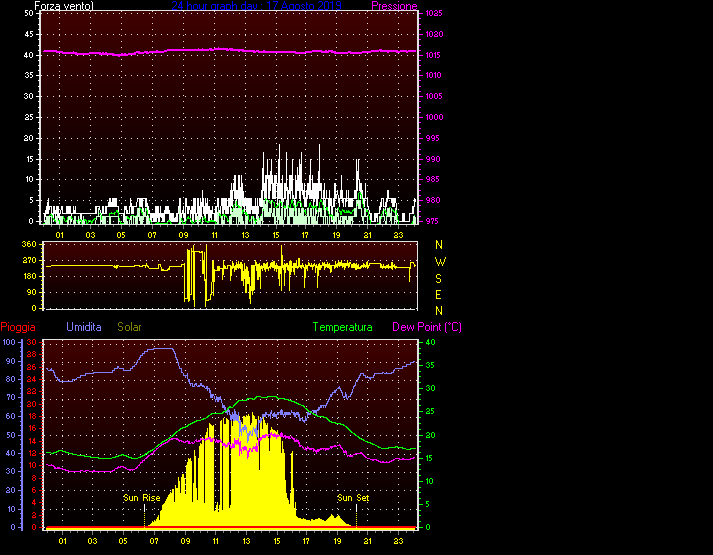Select the Umidita legend label

pos(85,327)
